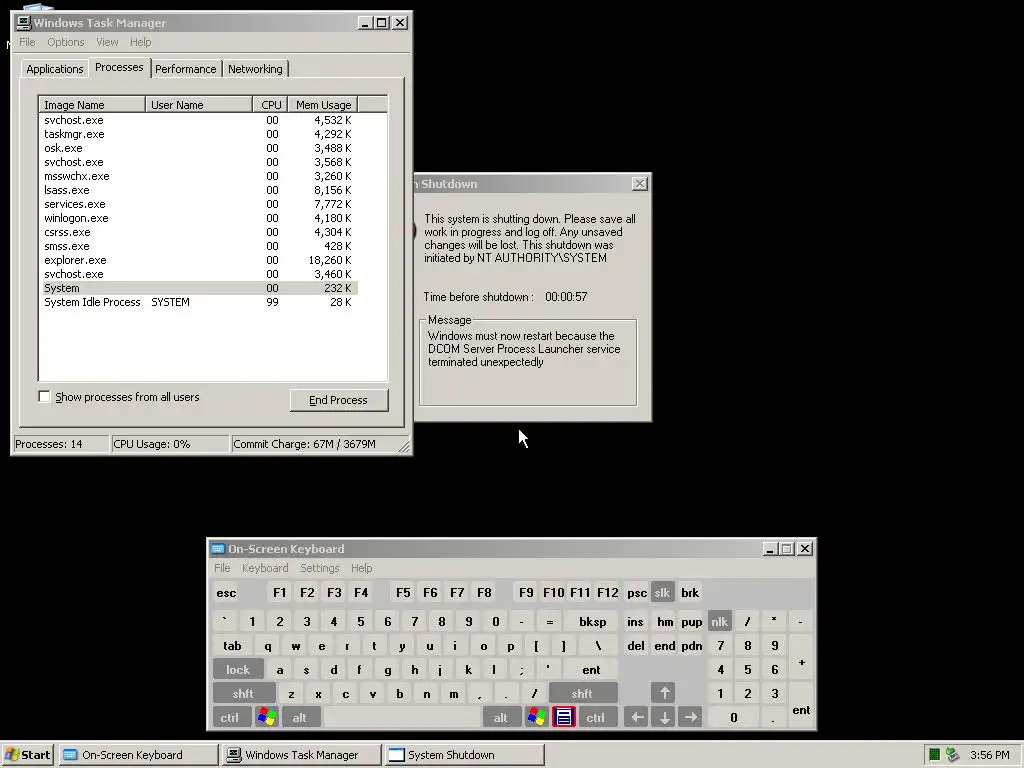The height and width of the screenshot is (768, 1024).
Task: Click the up arrow key on On-Screen Keyboard
Action: [664, 693]
